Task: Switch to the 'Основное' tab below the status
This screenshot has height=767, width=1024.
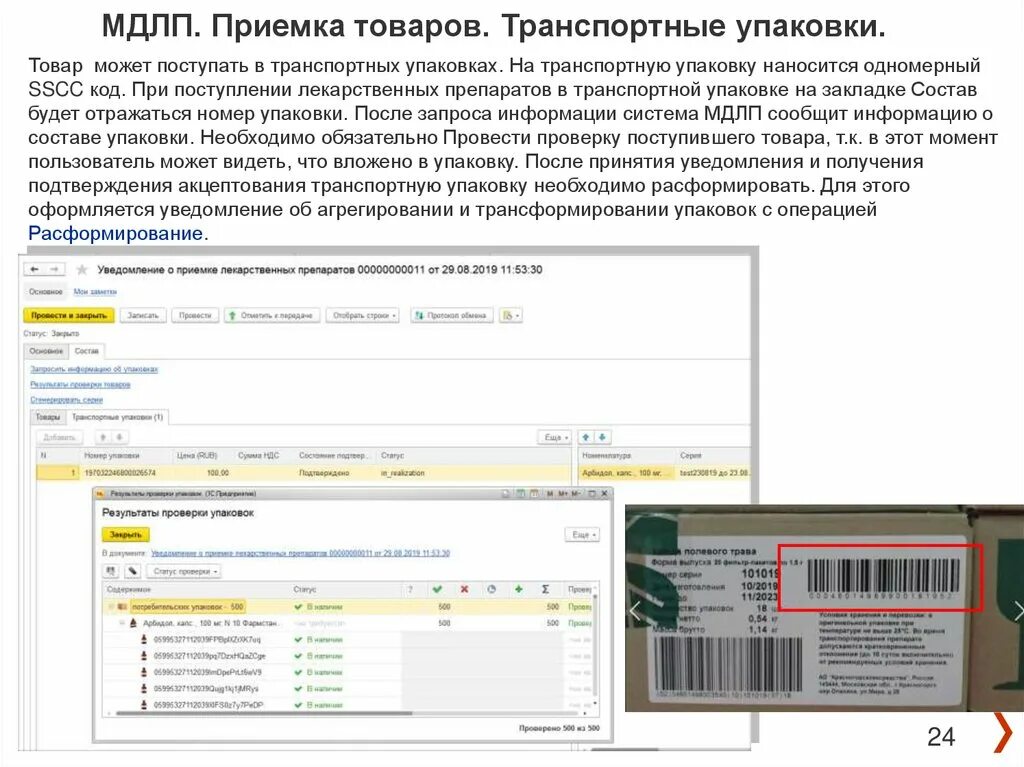Action: [x=46, y=351]
